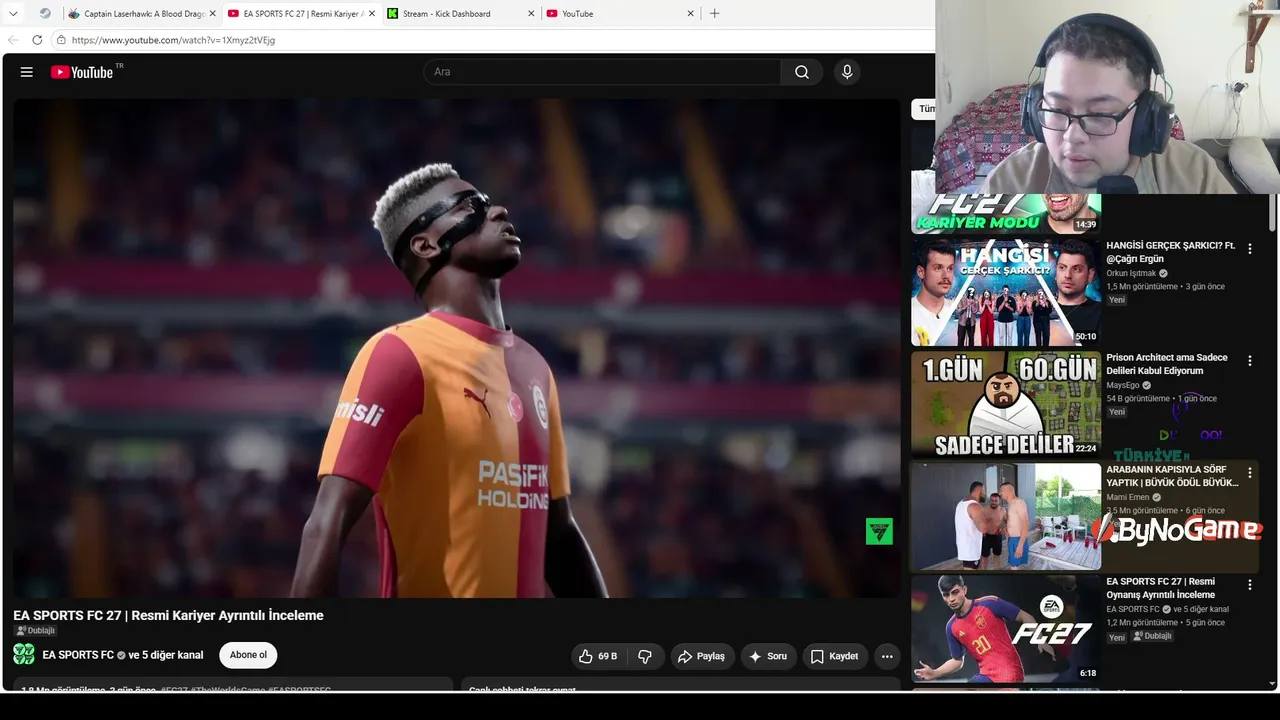1280x720 pixels.
Task: Click the 22:24 duration badge
Action: coord(1085,449)
